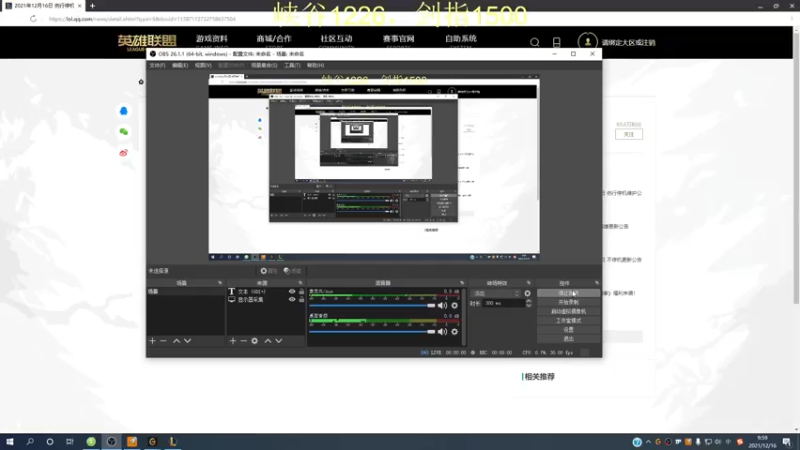Move the source up with the up arrow in the Sources panel
Screen dimensions: 800x450
pos(267,341)
